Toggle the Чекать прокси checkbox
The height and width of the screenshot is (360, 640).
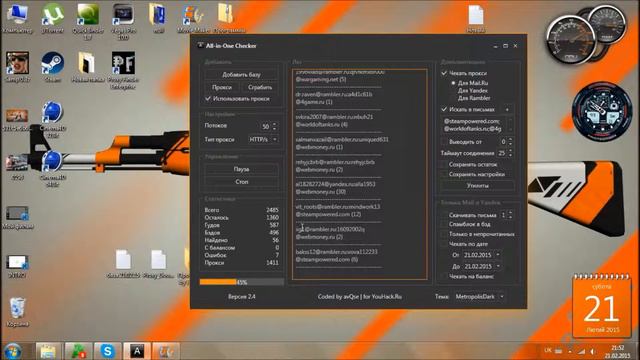[x=444, y=73]
